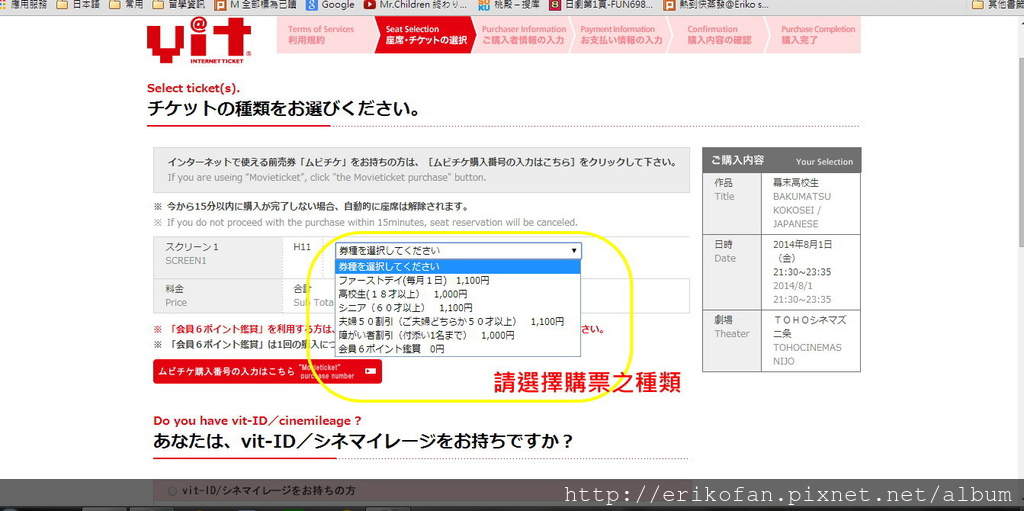The width and height of the screenshot is (1024, 511).
Task: Open the 日劇第1頁-FUN698 bookmark
Action: 601,5
